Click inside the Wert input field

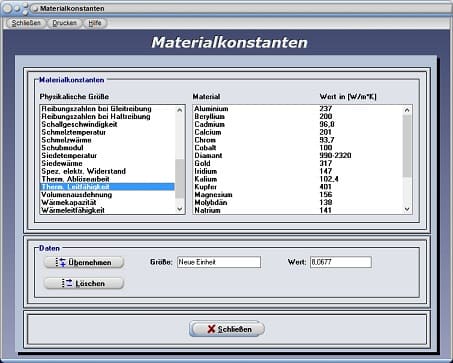click(341, 262)
